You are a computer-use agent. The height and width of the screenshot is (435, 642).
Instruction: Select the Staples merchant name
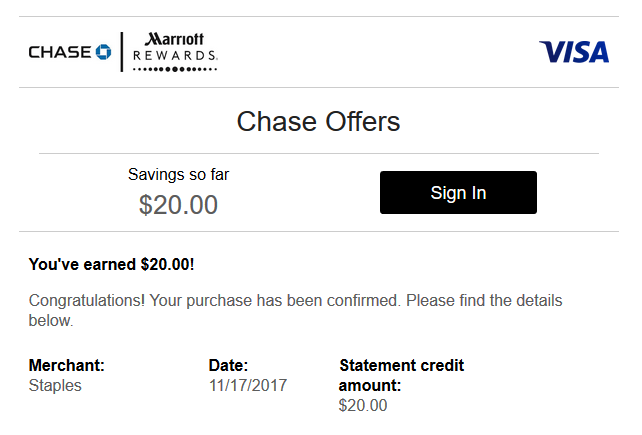point(55,385)
